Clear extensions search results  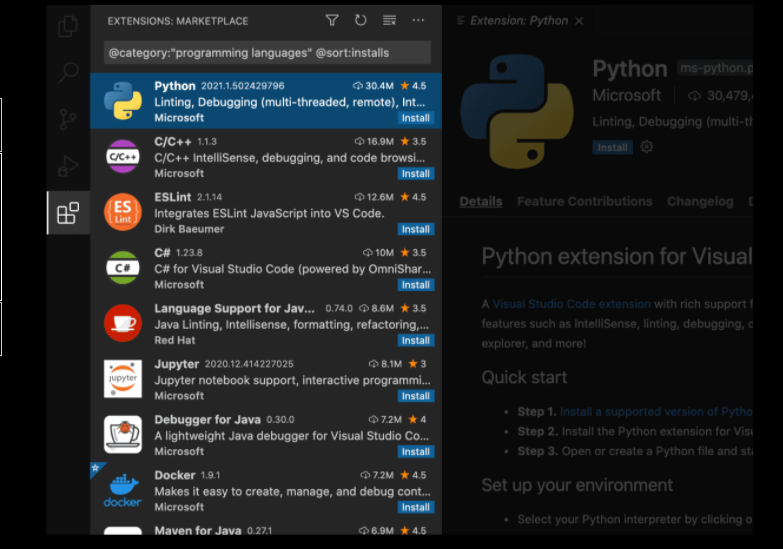click(x=389, y=20)
